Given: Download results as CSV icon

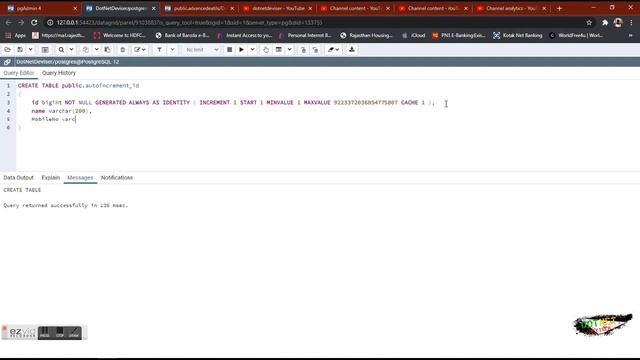Looking at the screenshot, I should click(351, 49).
